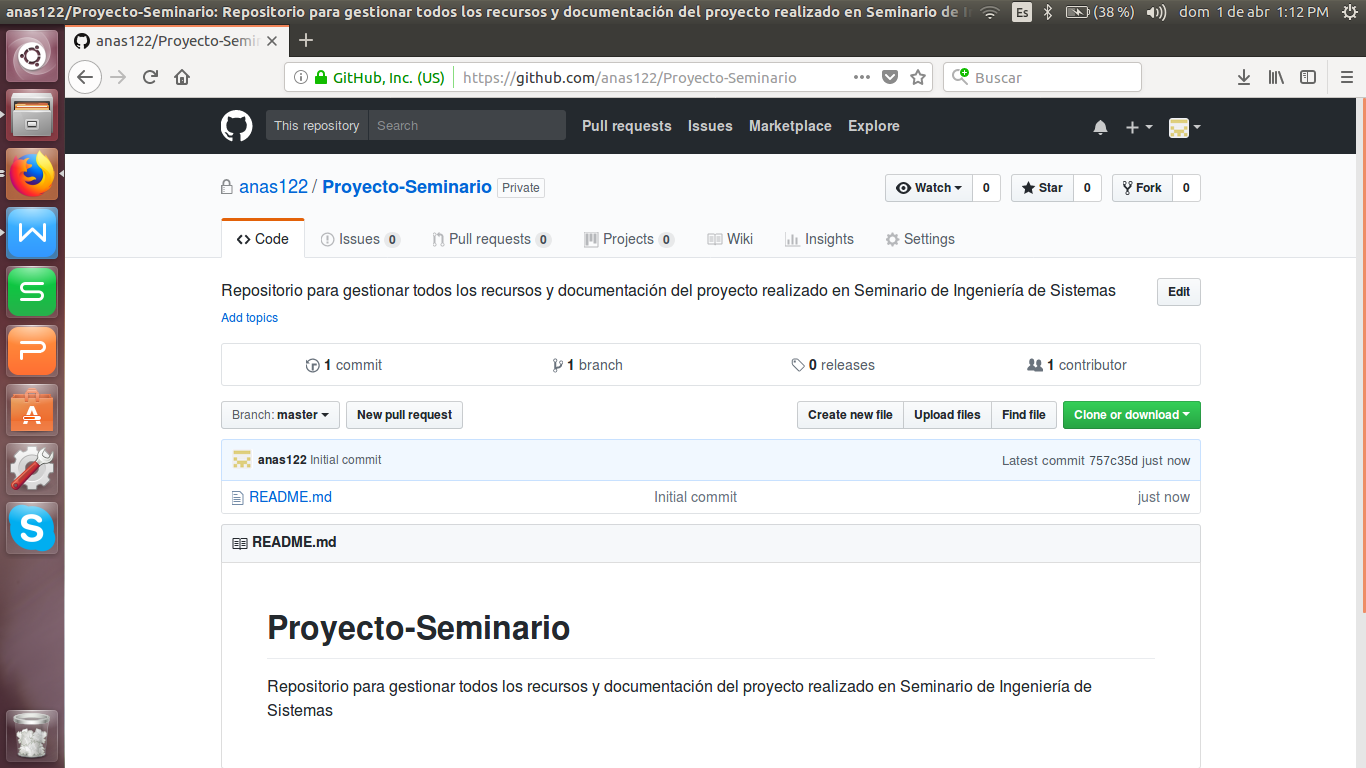Open Ubuntu Software from the dock
Image resolution: width=1366 pixels, height=768 pixels.
click(32, 409)
